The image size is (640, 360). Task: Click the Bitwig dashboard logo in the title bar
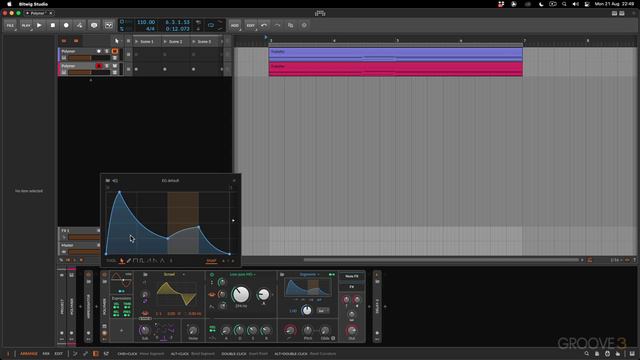pos(320,13)
